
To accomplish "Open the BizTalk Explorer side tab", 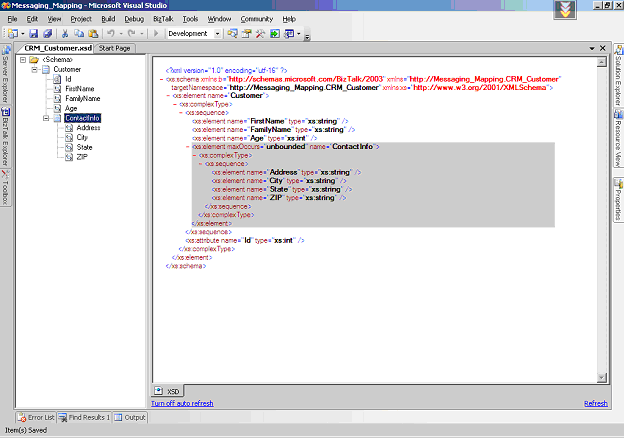I will pyautogui.click(x=6, y=137).
